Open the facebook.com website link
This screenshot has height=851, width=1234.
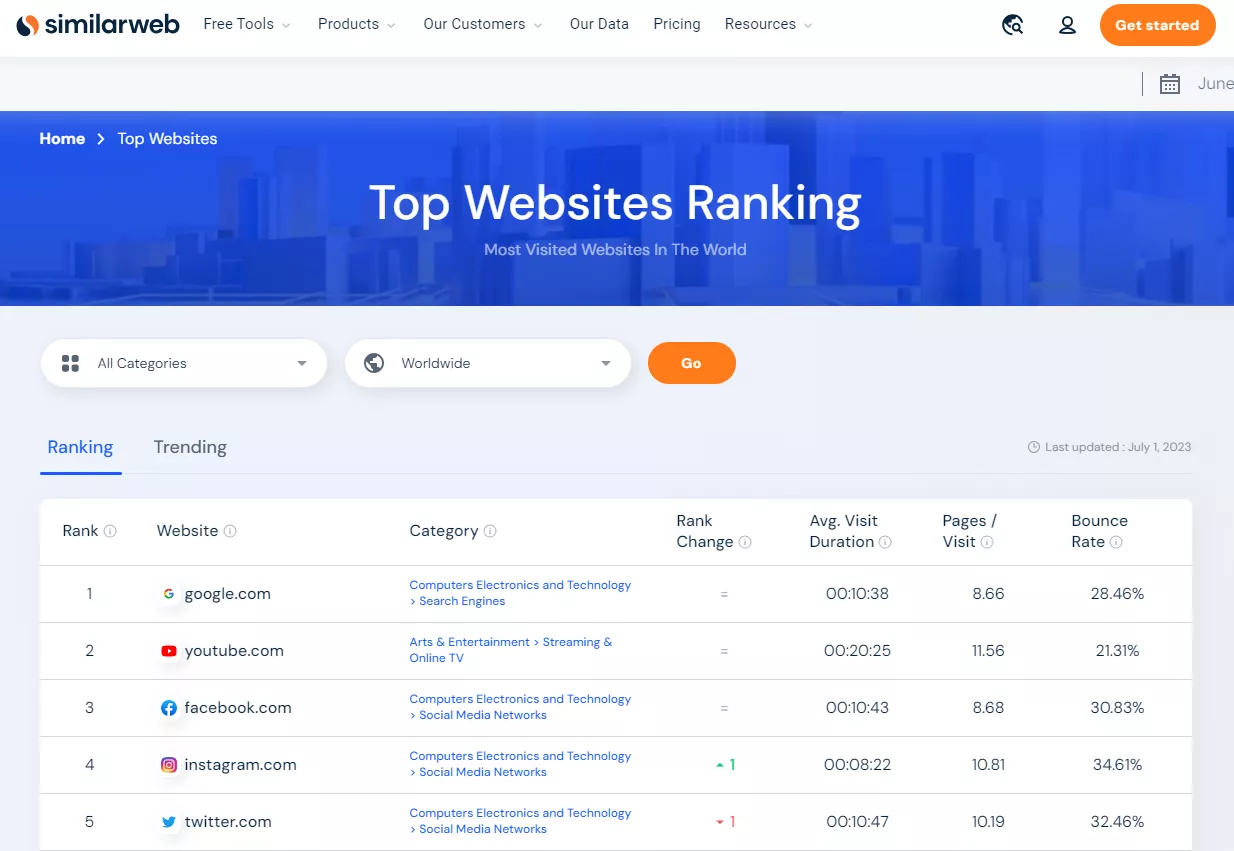coord(238,708)
